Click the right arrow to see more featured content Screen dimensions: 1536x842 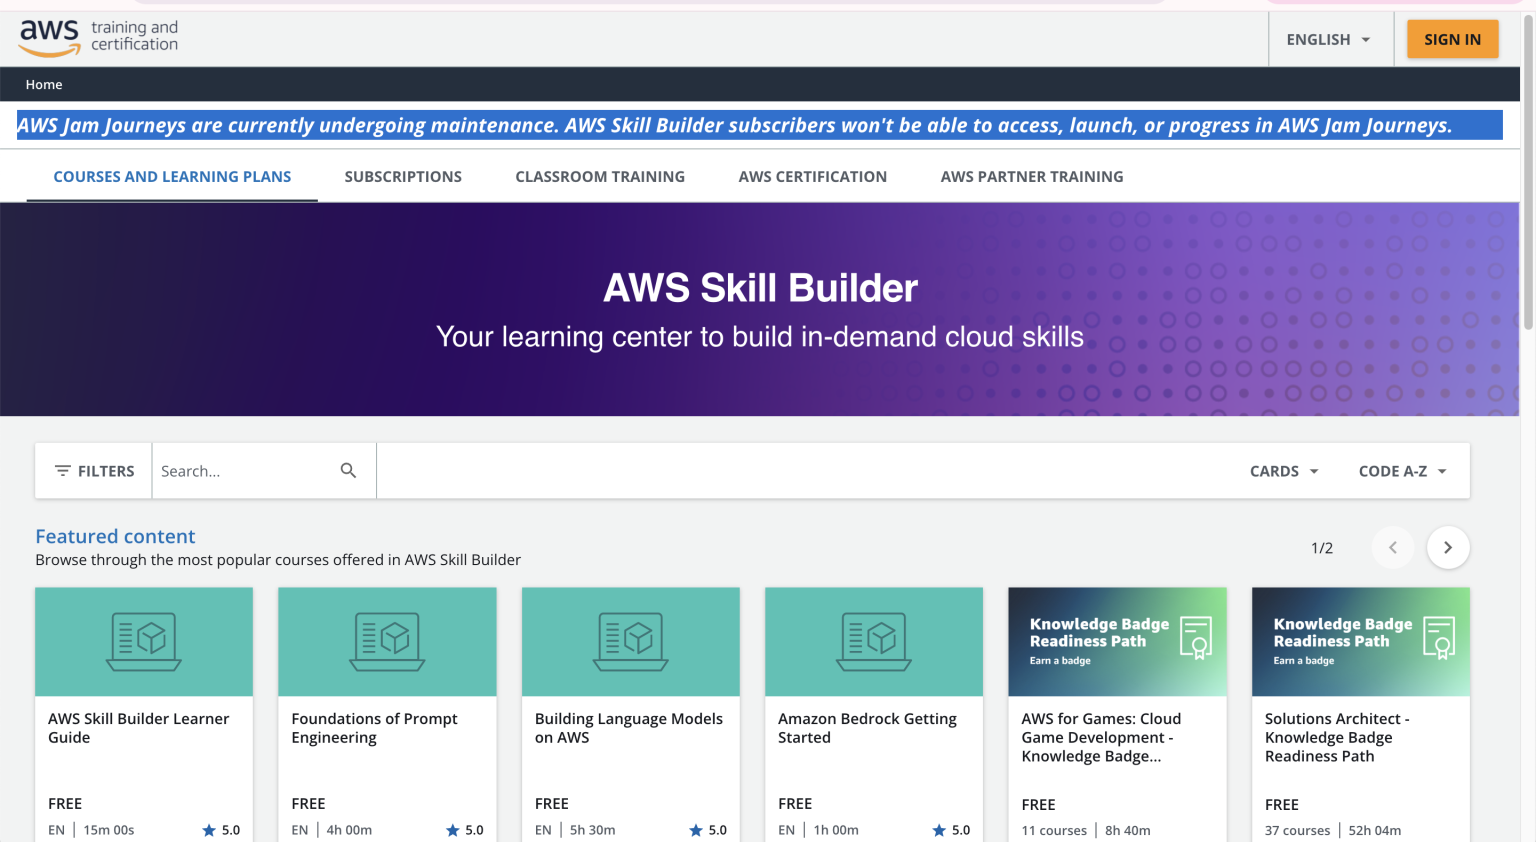pos(1448,547)
